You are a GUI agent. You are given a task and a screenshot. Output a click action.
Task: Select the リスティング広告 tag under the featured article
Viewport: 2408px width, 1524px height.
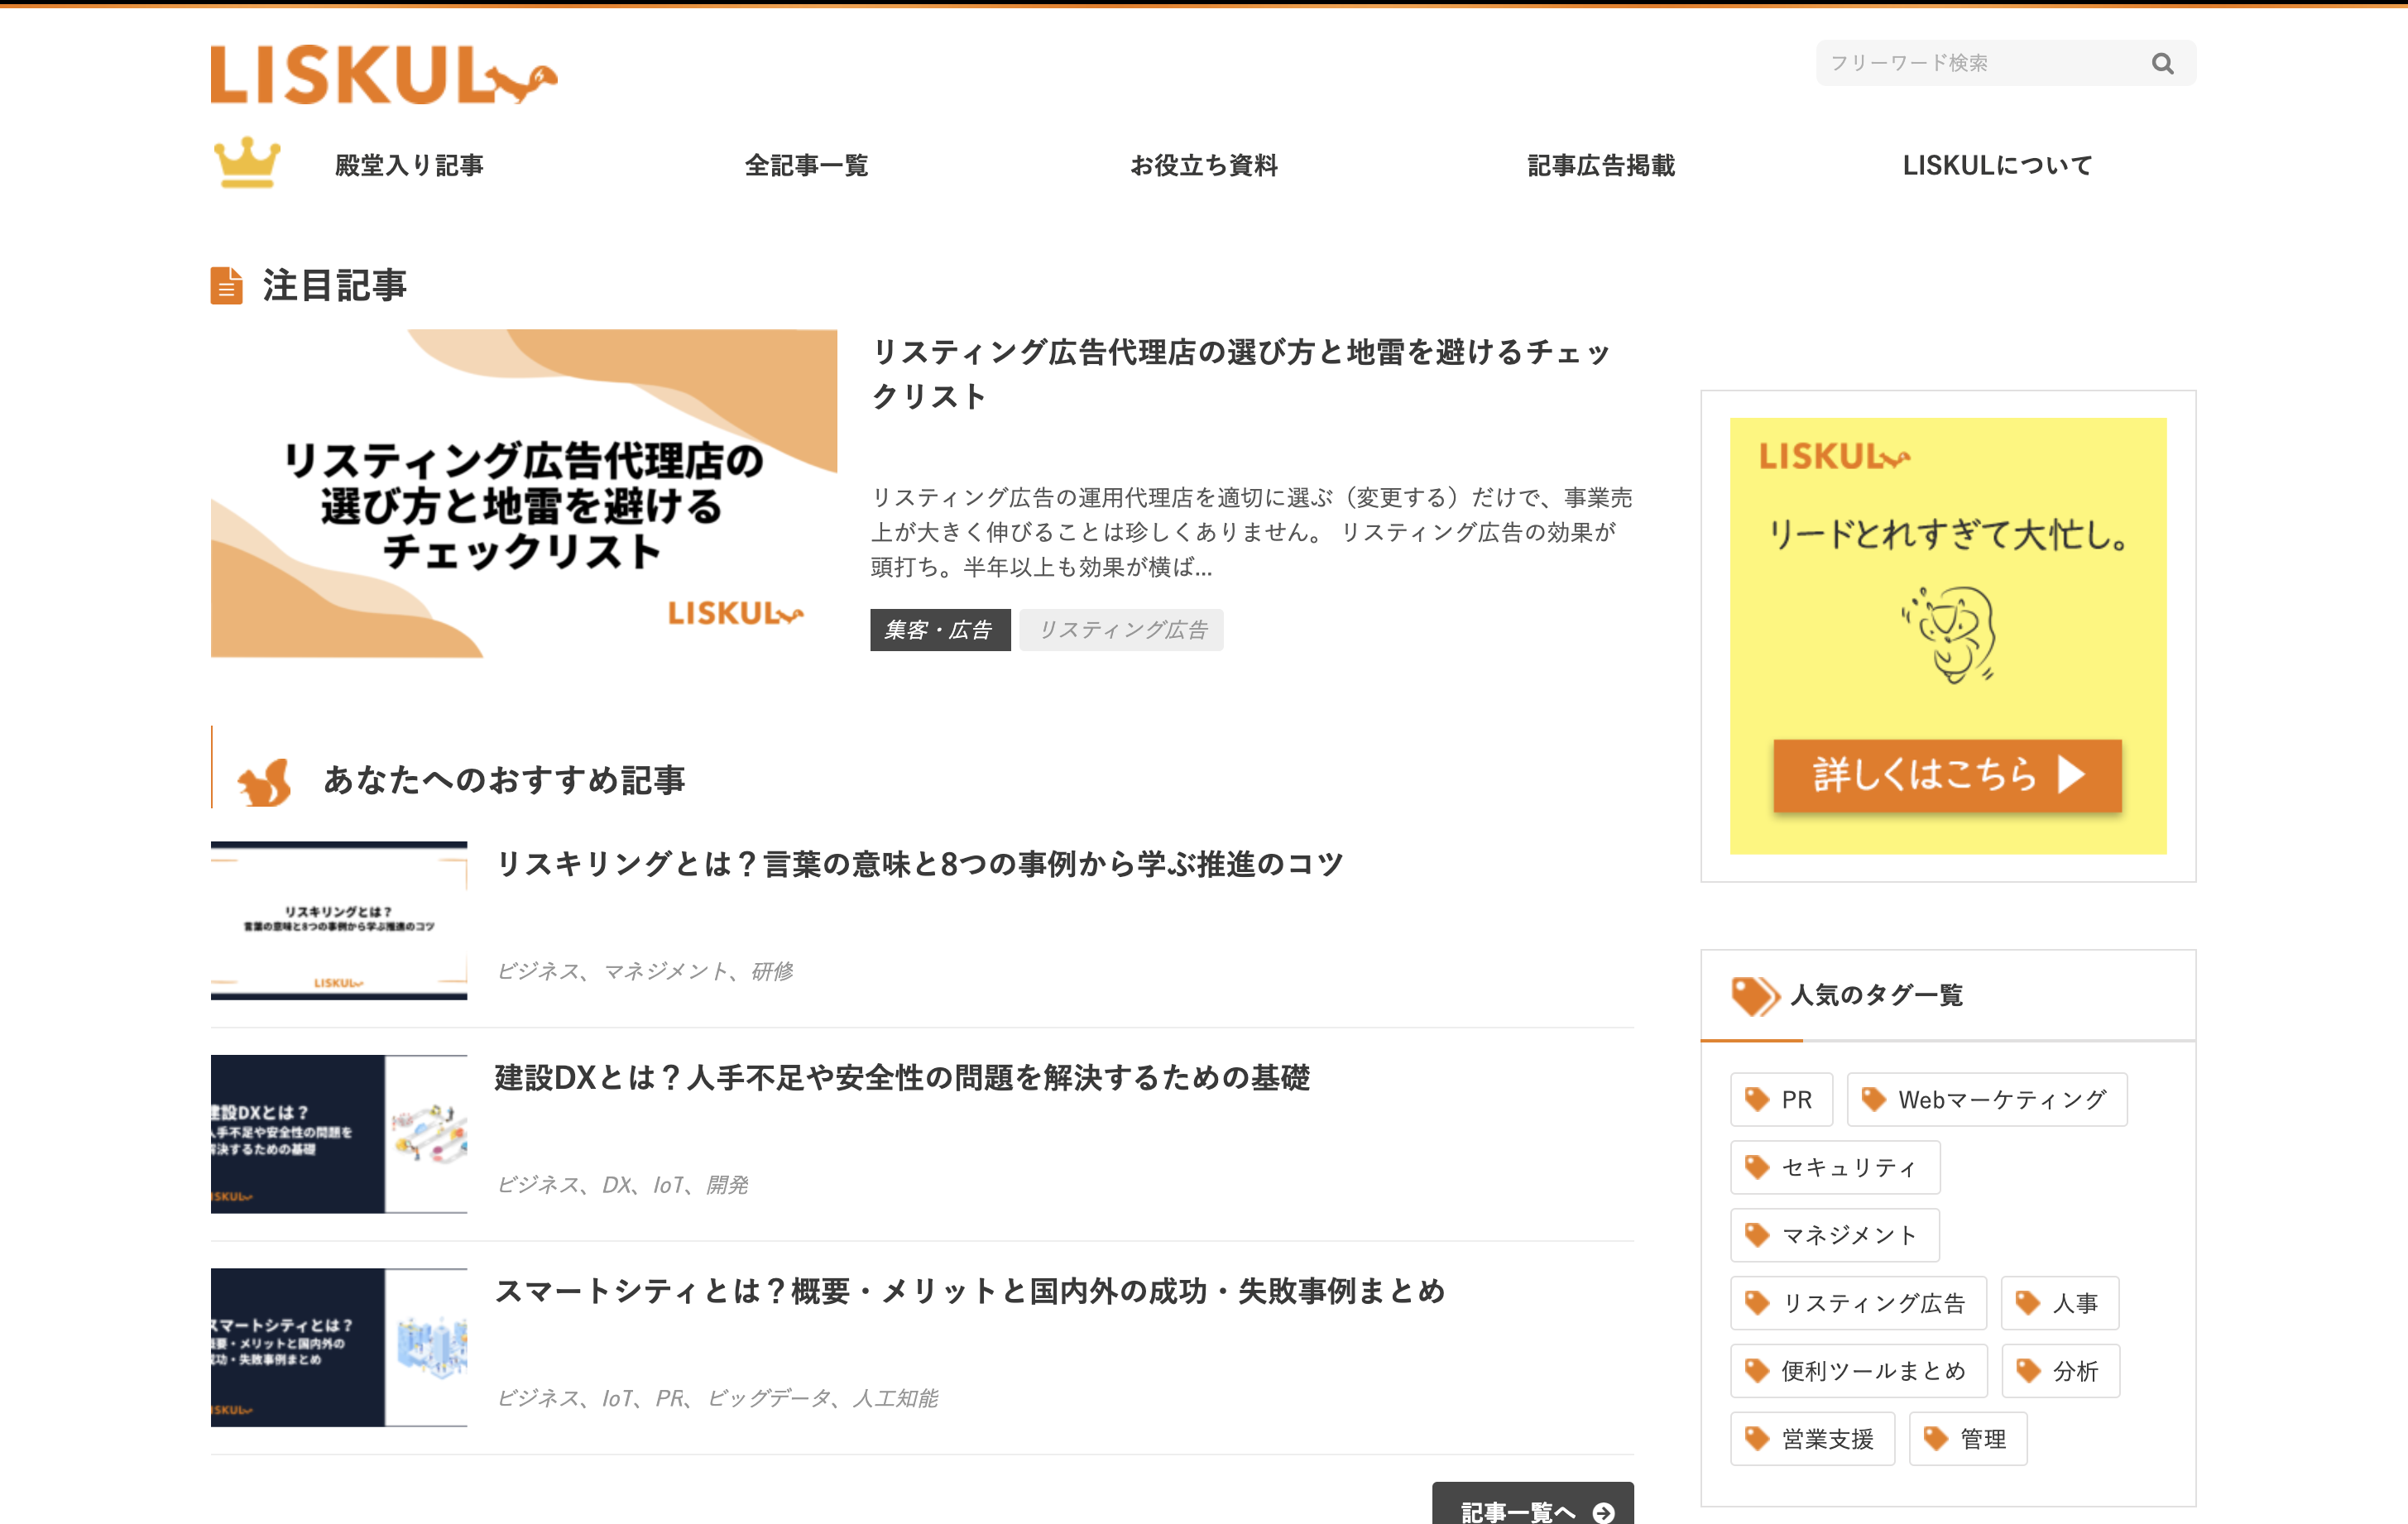click(x=1121, y=630)
